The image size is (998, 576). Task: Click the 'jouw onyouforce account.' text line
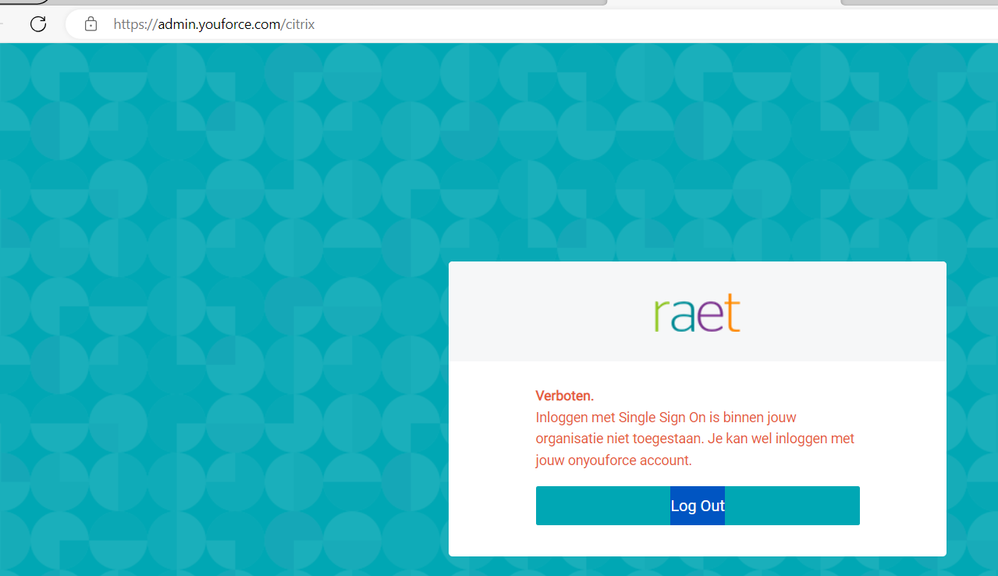tap(614, 460)
